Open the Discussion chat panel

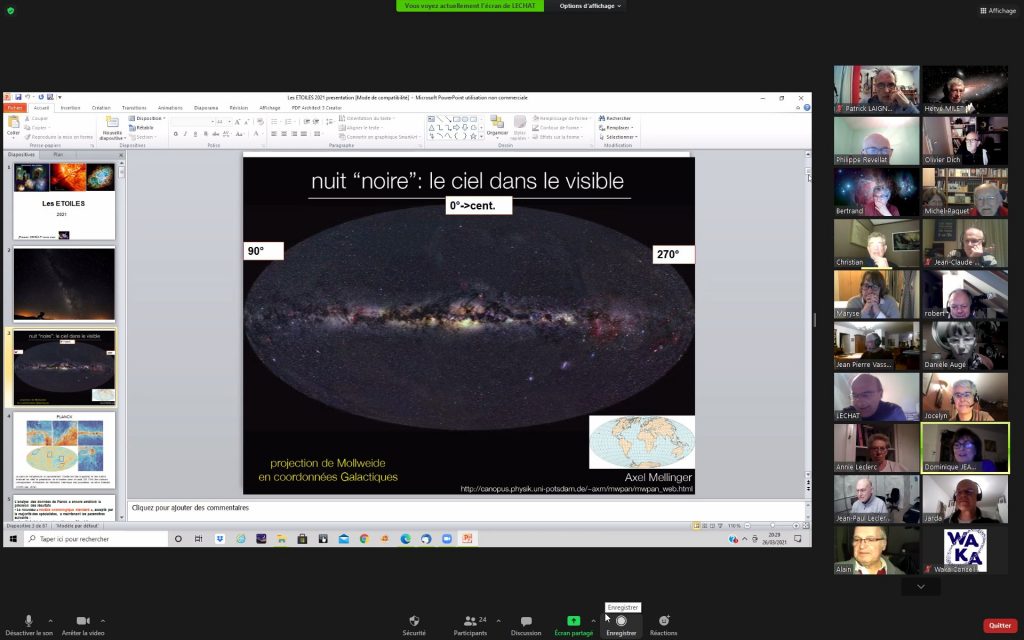526,625
